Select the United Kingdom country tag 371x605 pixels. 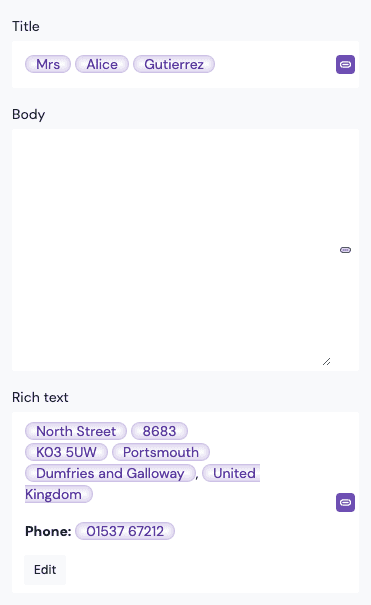(x=231, y=473)
